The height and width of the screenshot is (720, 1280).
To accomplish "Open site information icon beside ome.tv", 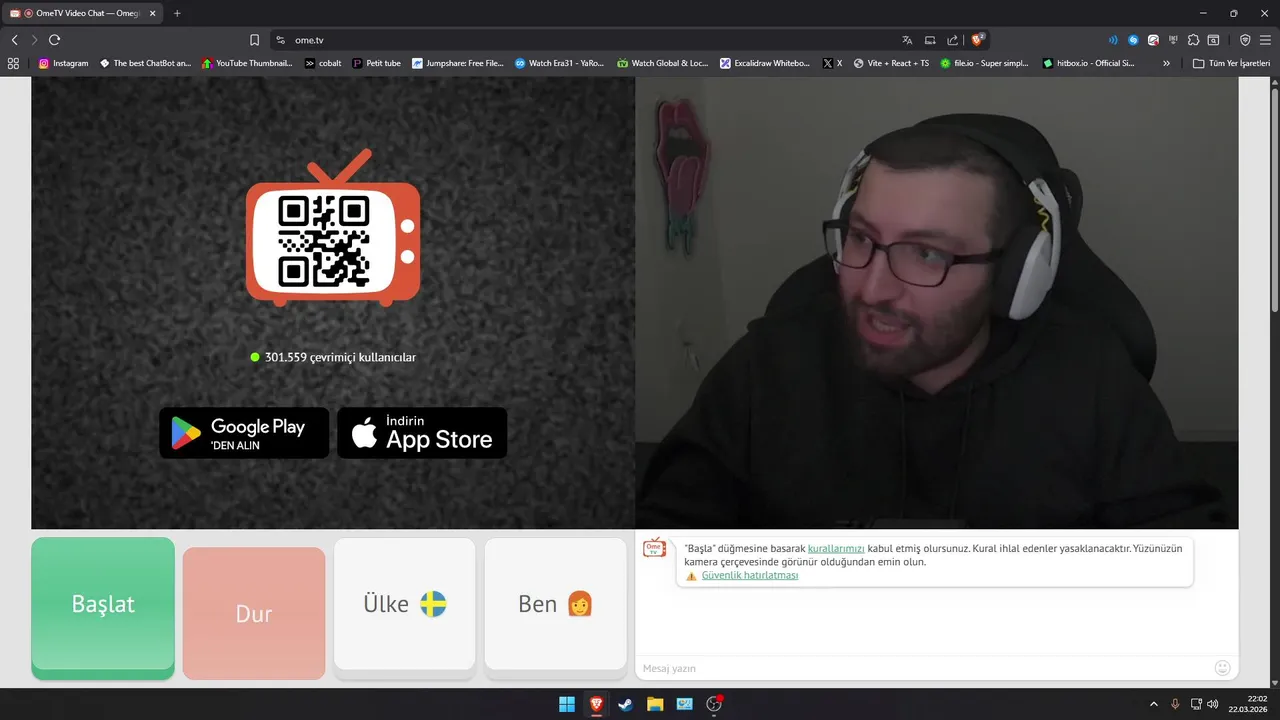I will tap(281, 40).
